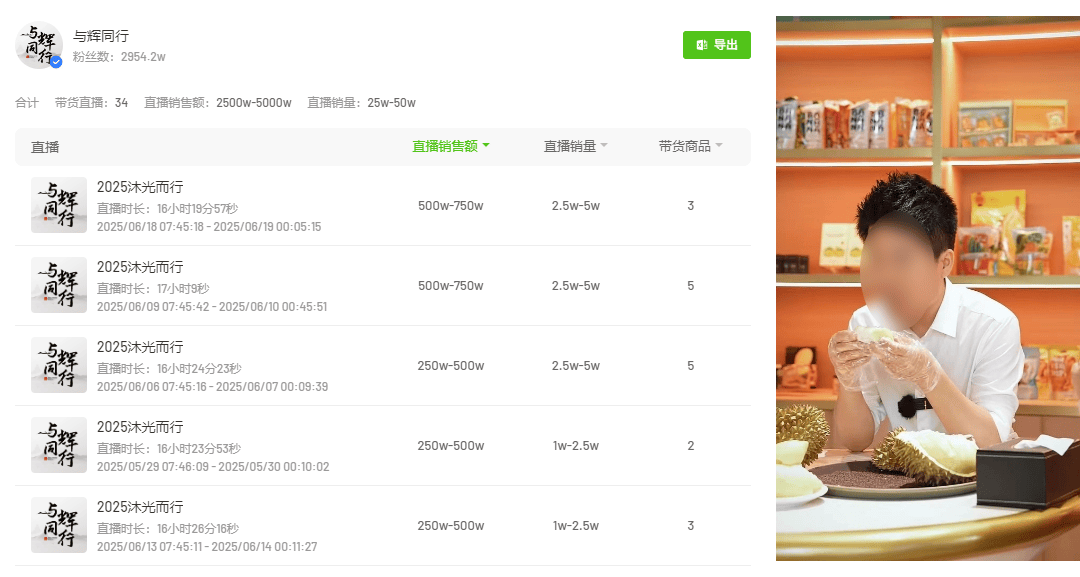Click the 直播销售额 2500w-5000w summary
Screen dimensions: 1080x577
(x=218, y=103)
